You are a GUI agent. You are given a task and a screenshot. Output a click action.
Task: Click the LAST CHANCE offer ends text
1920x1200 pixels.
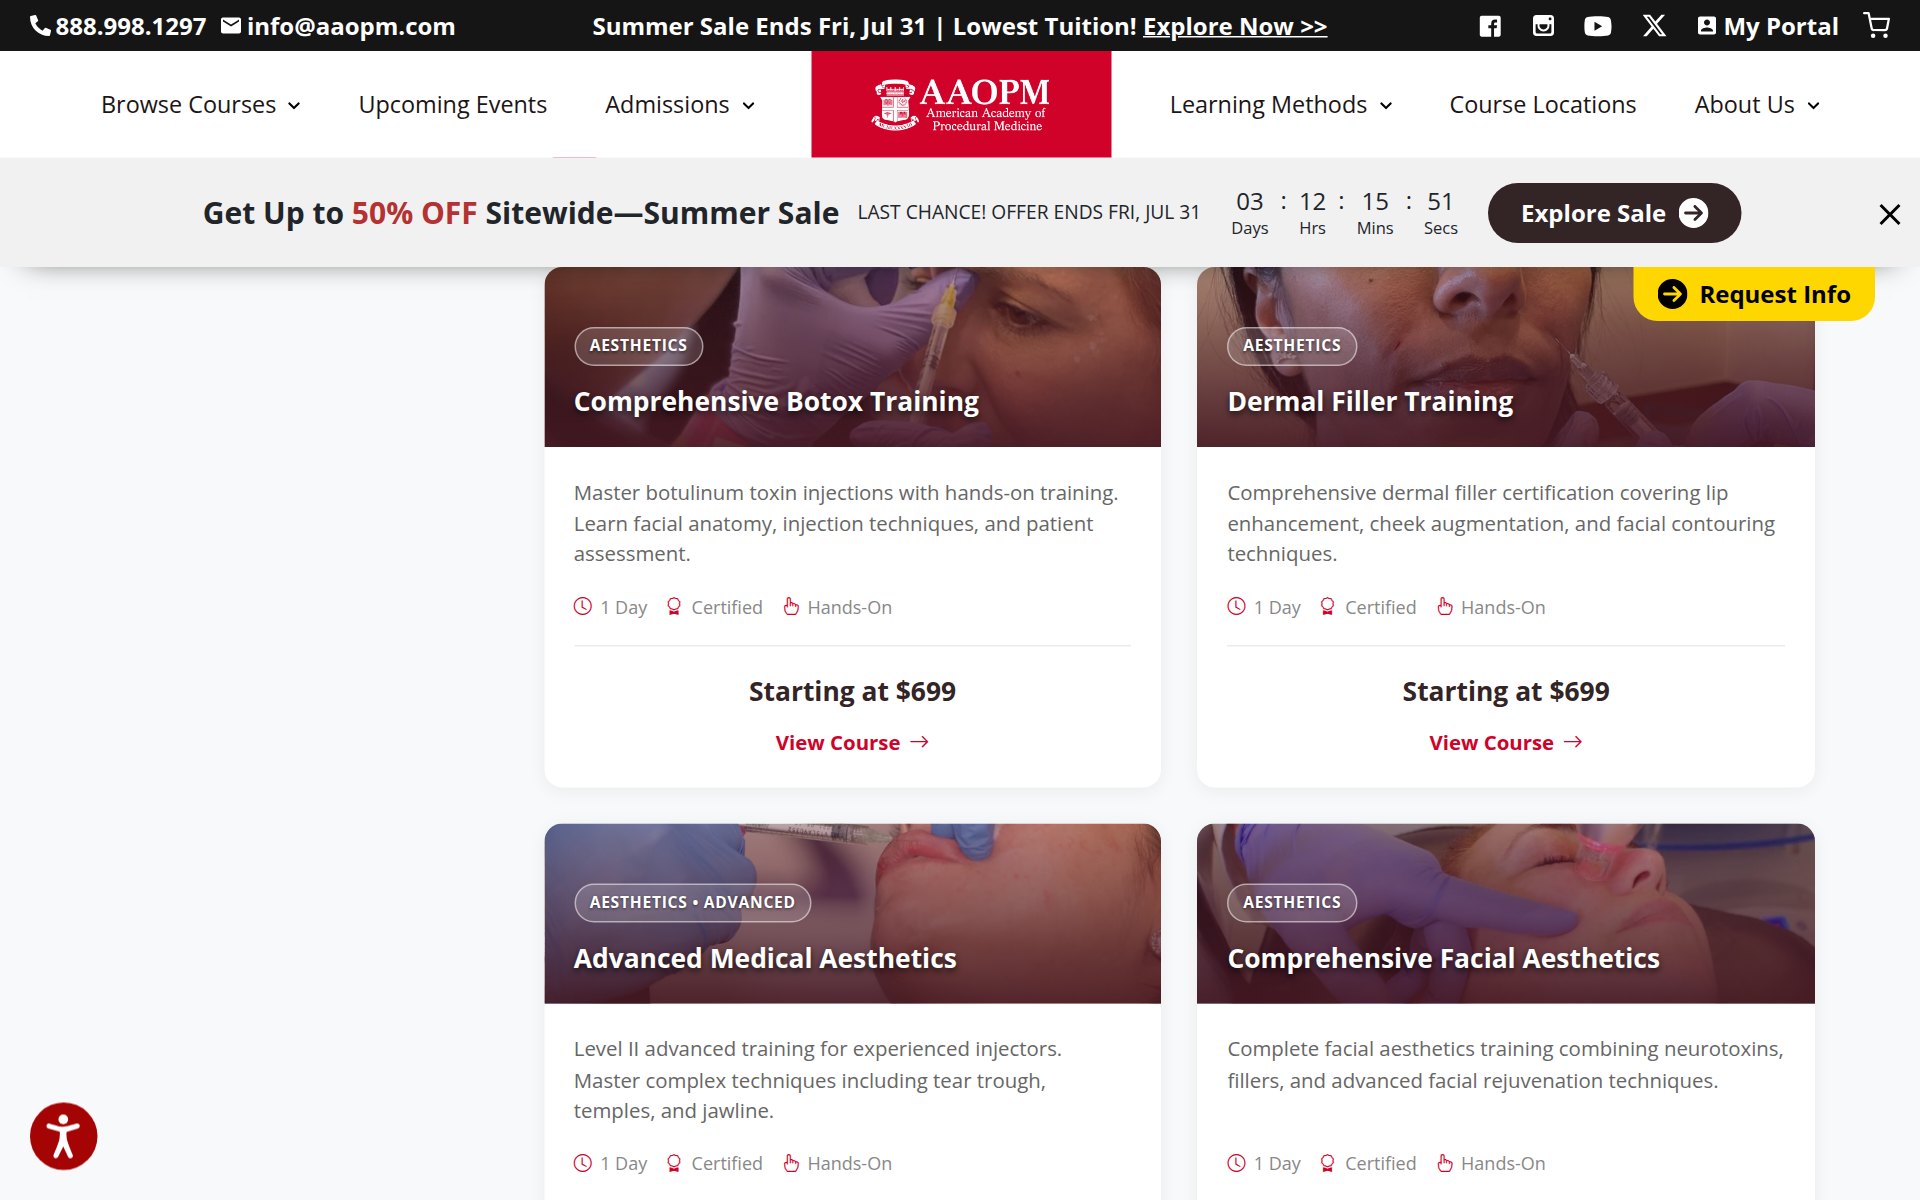pos(1028,212)
